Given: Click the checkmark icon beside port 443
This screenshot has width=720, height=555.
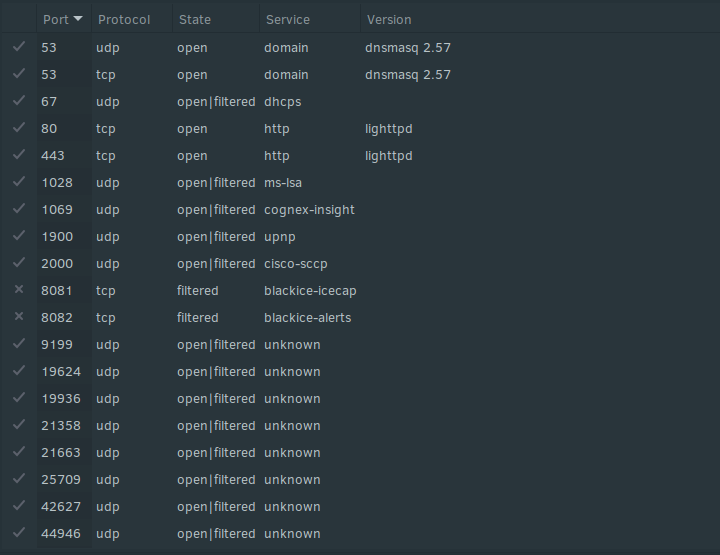Looking at the screenshot, I should point(18,154).
